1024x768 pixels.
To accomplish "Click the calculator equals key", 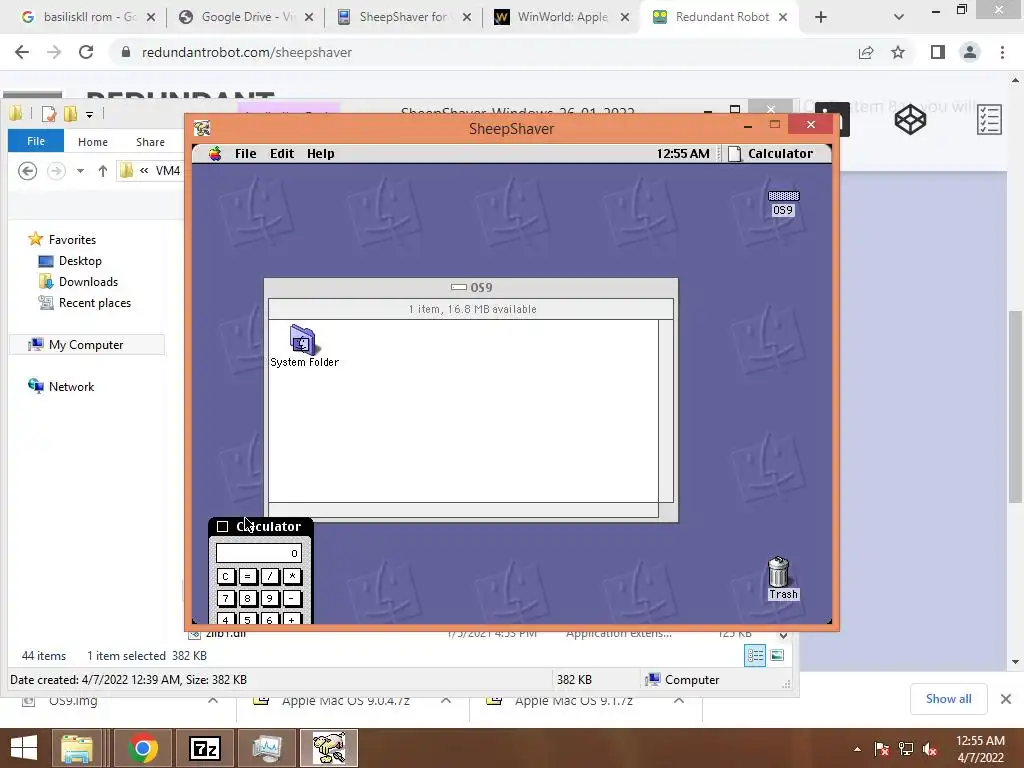I will pyautogui.click(x=248, y=577).
